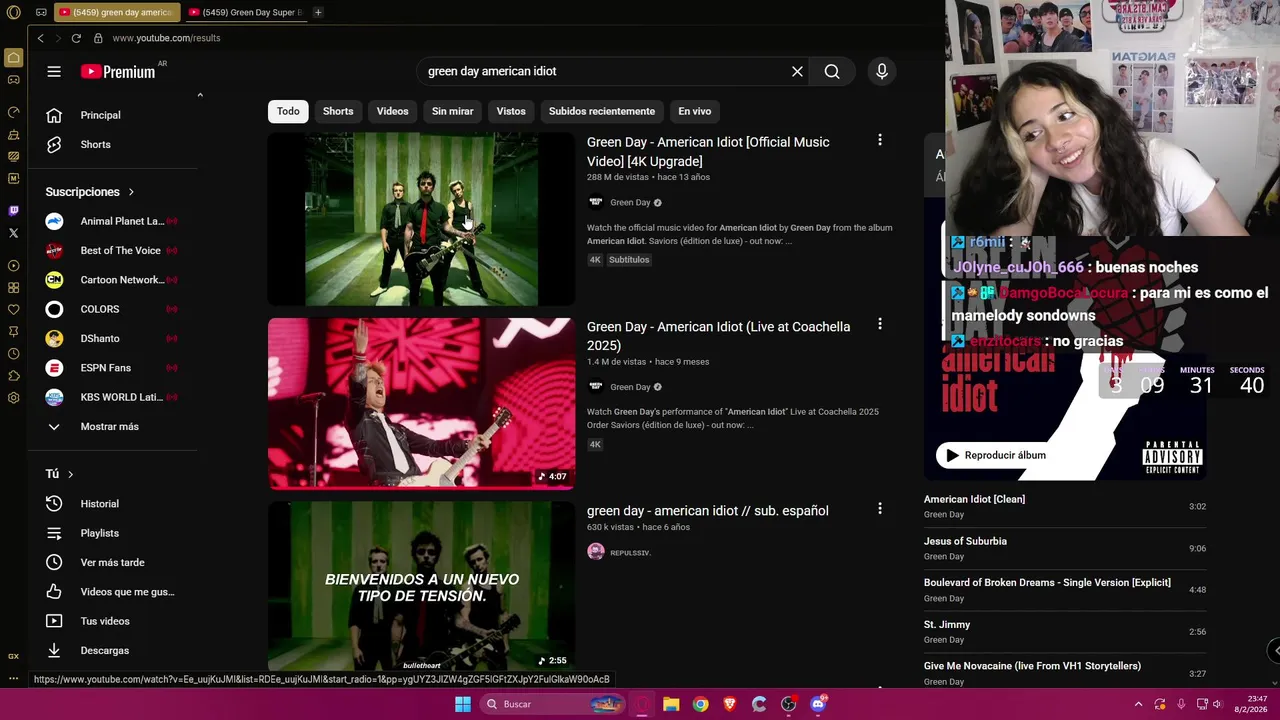Open Player icon in Opera sidebar
The width and height of the screenshot is (1280, 720).
(x=13, y=266)
